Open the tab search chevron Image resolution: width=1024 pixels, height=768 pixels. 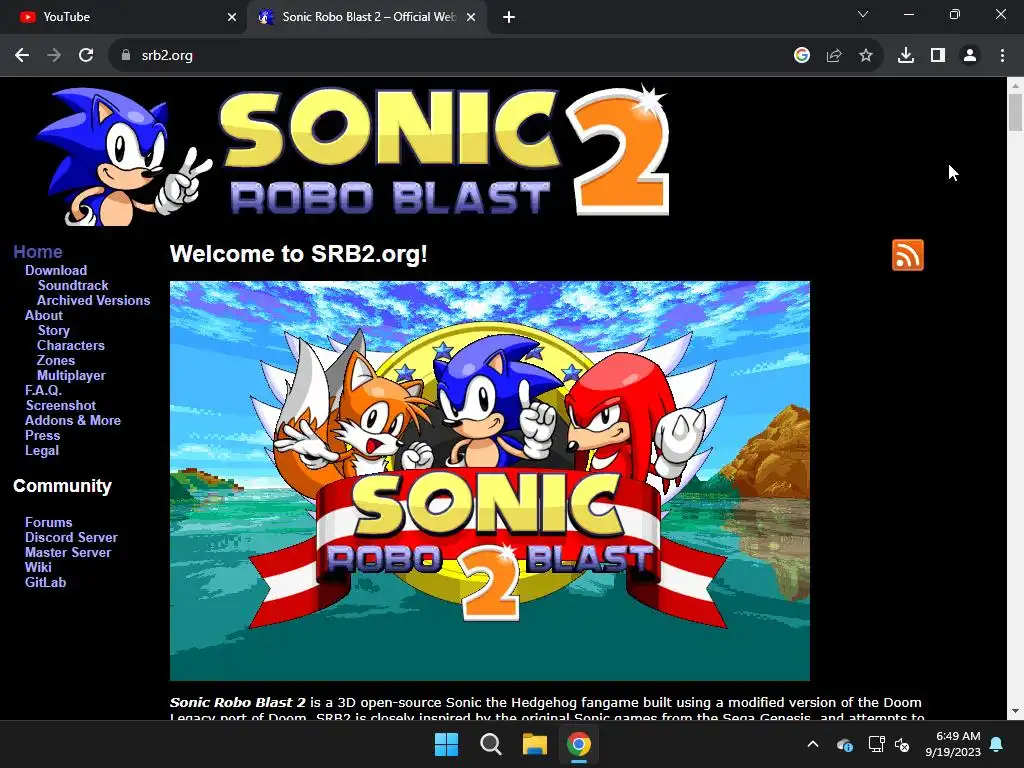pos(863,14)
